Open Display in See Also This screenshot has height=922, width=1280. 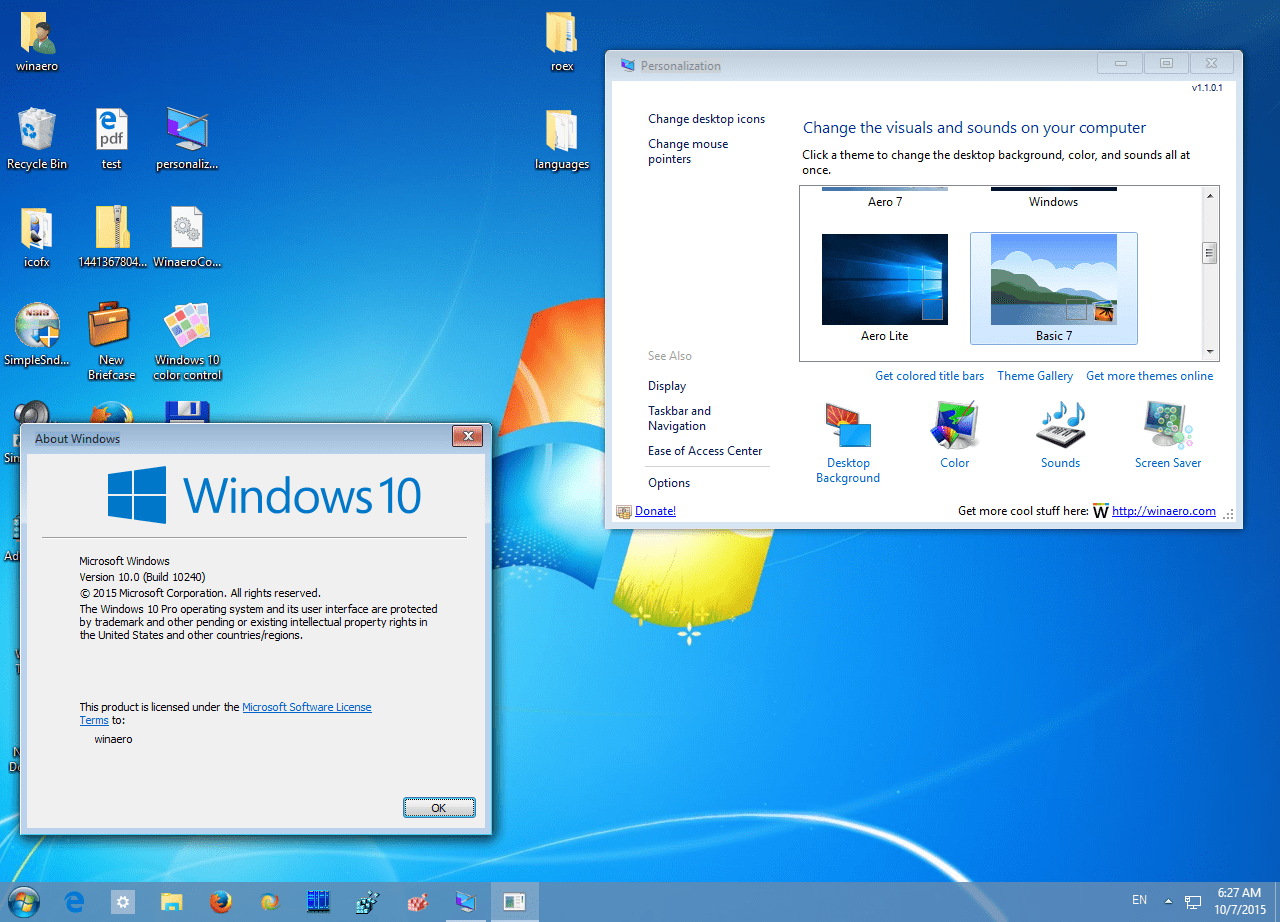click(x=667, y=386)
